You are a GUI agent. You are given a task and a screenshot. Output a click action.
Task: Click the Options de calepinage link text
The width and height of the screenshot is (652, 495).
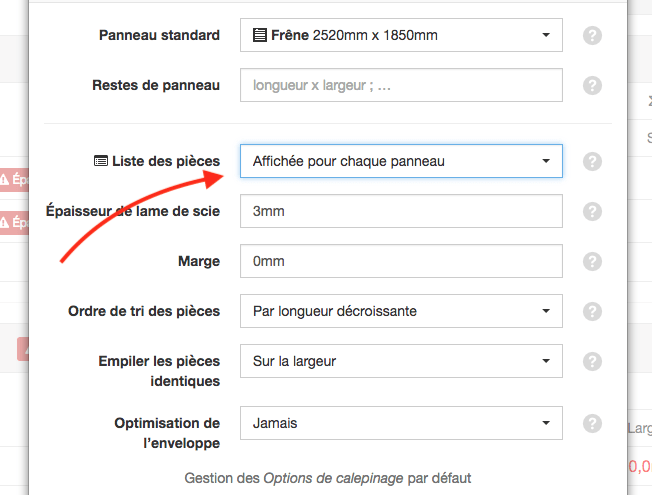pos(333,478)
